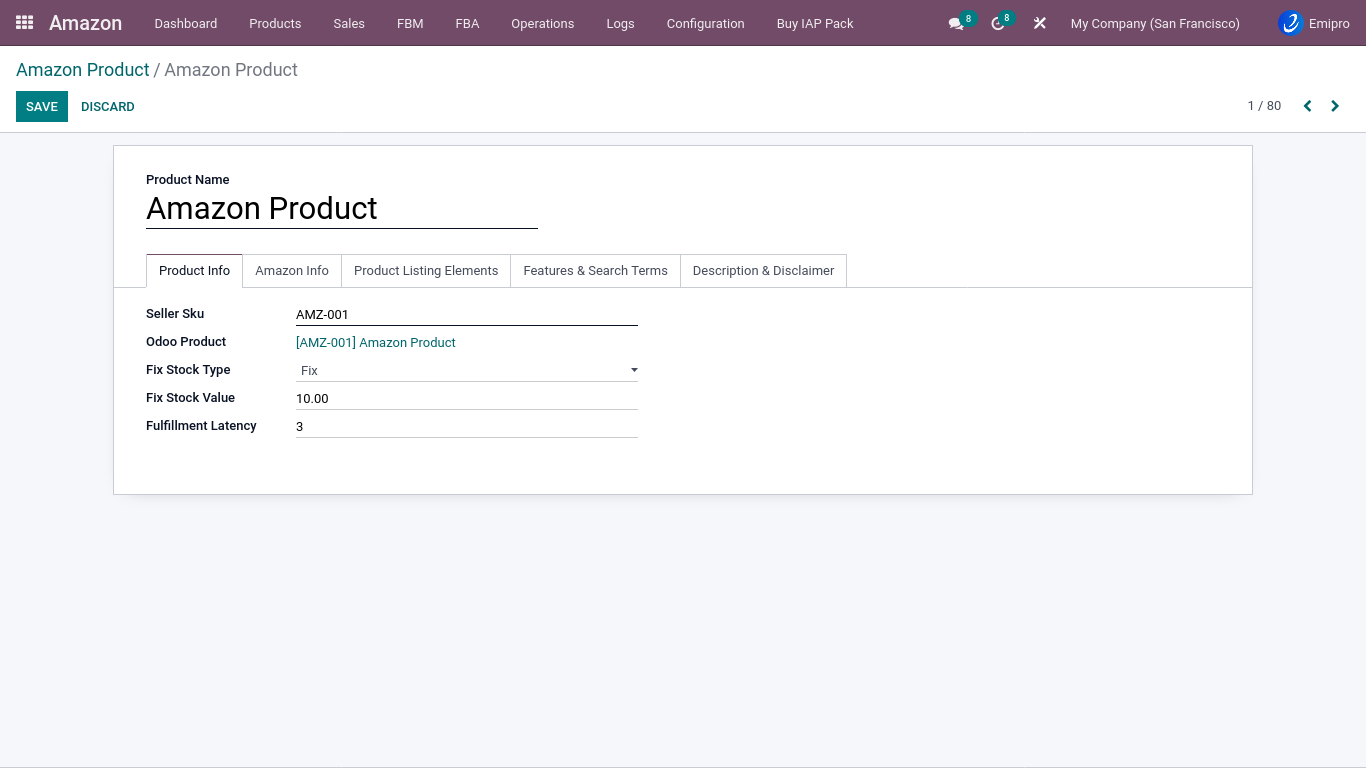Viewport: 1366px width, 768px height.
Task: Open the Configuration menu
Action: point(705,23)
